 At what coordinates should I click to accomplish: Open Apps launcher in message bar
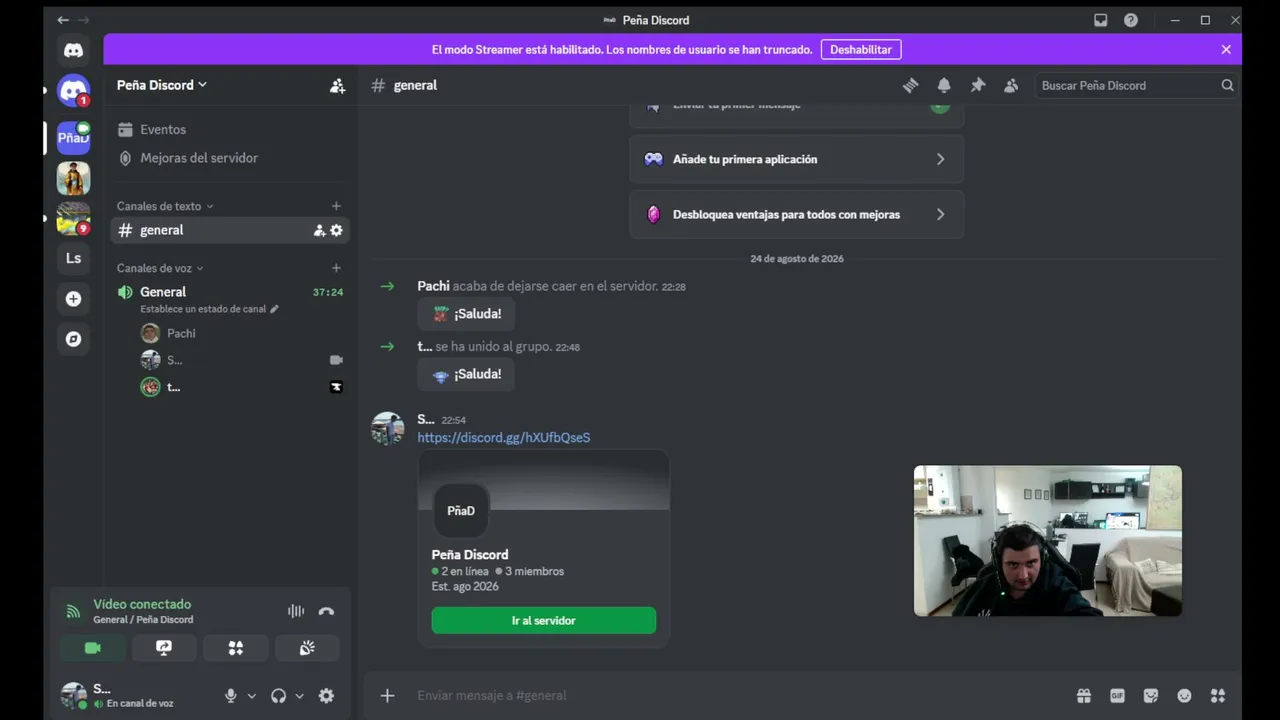tap(1218, 696)
